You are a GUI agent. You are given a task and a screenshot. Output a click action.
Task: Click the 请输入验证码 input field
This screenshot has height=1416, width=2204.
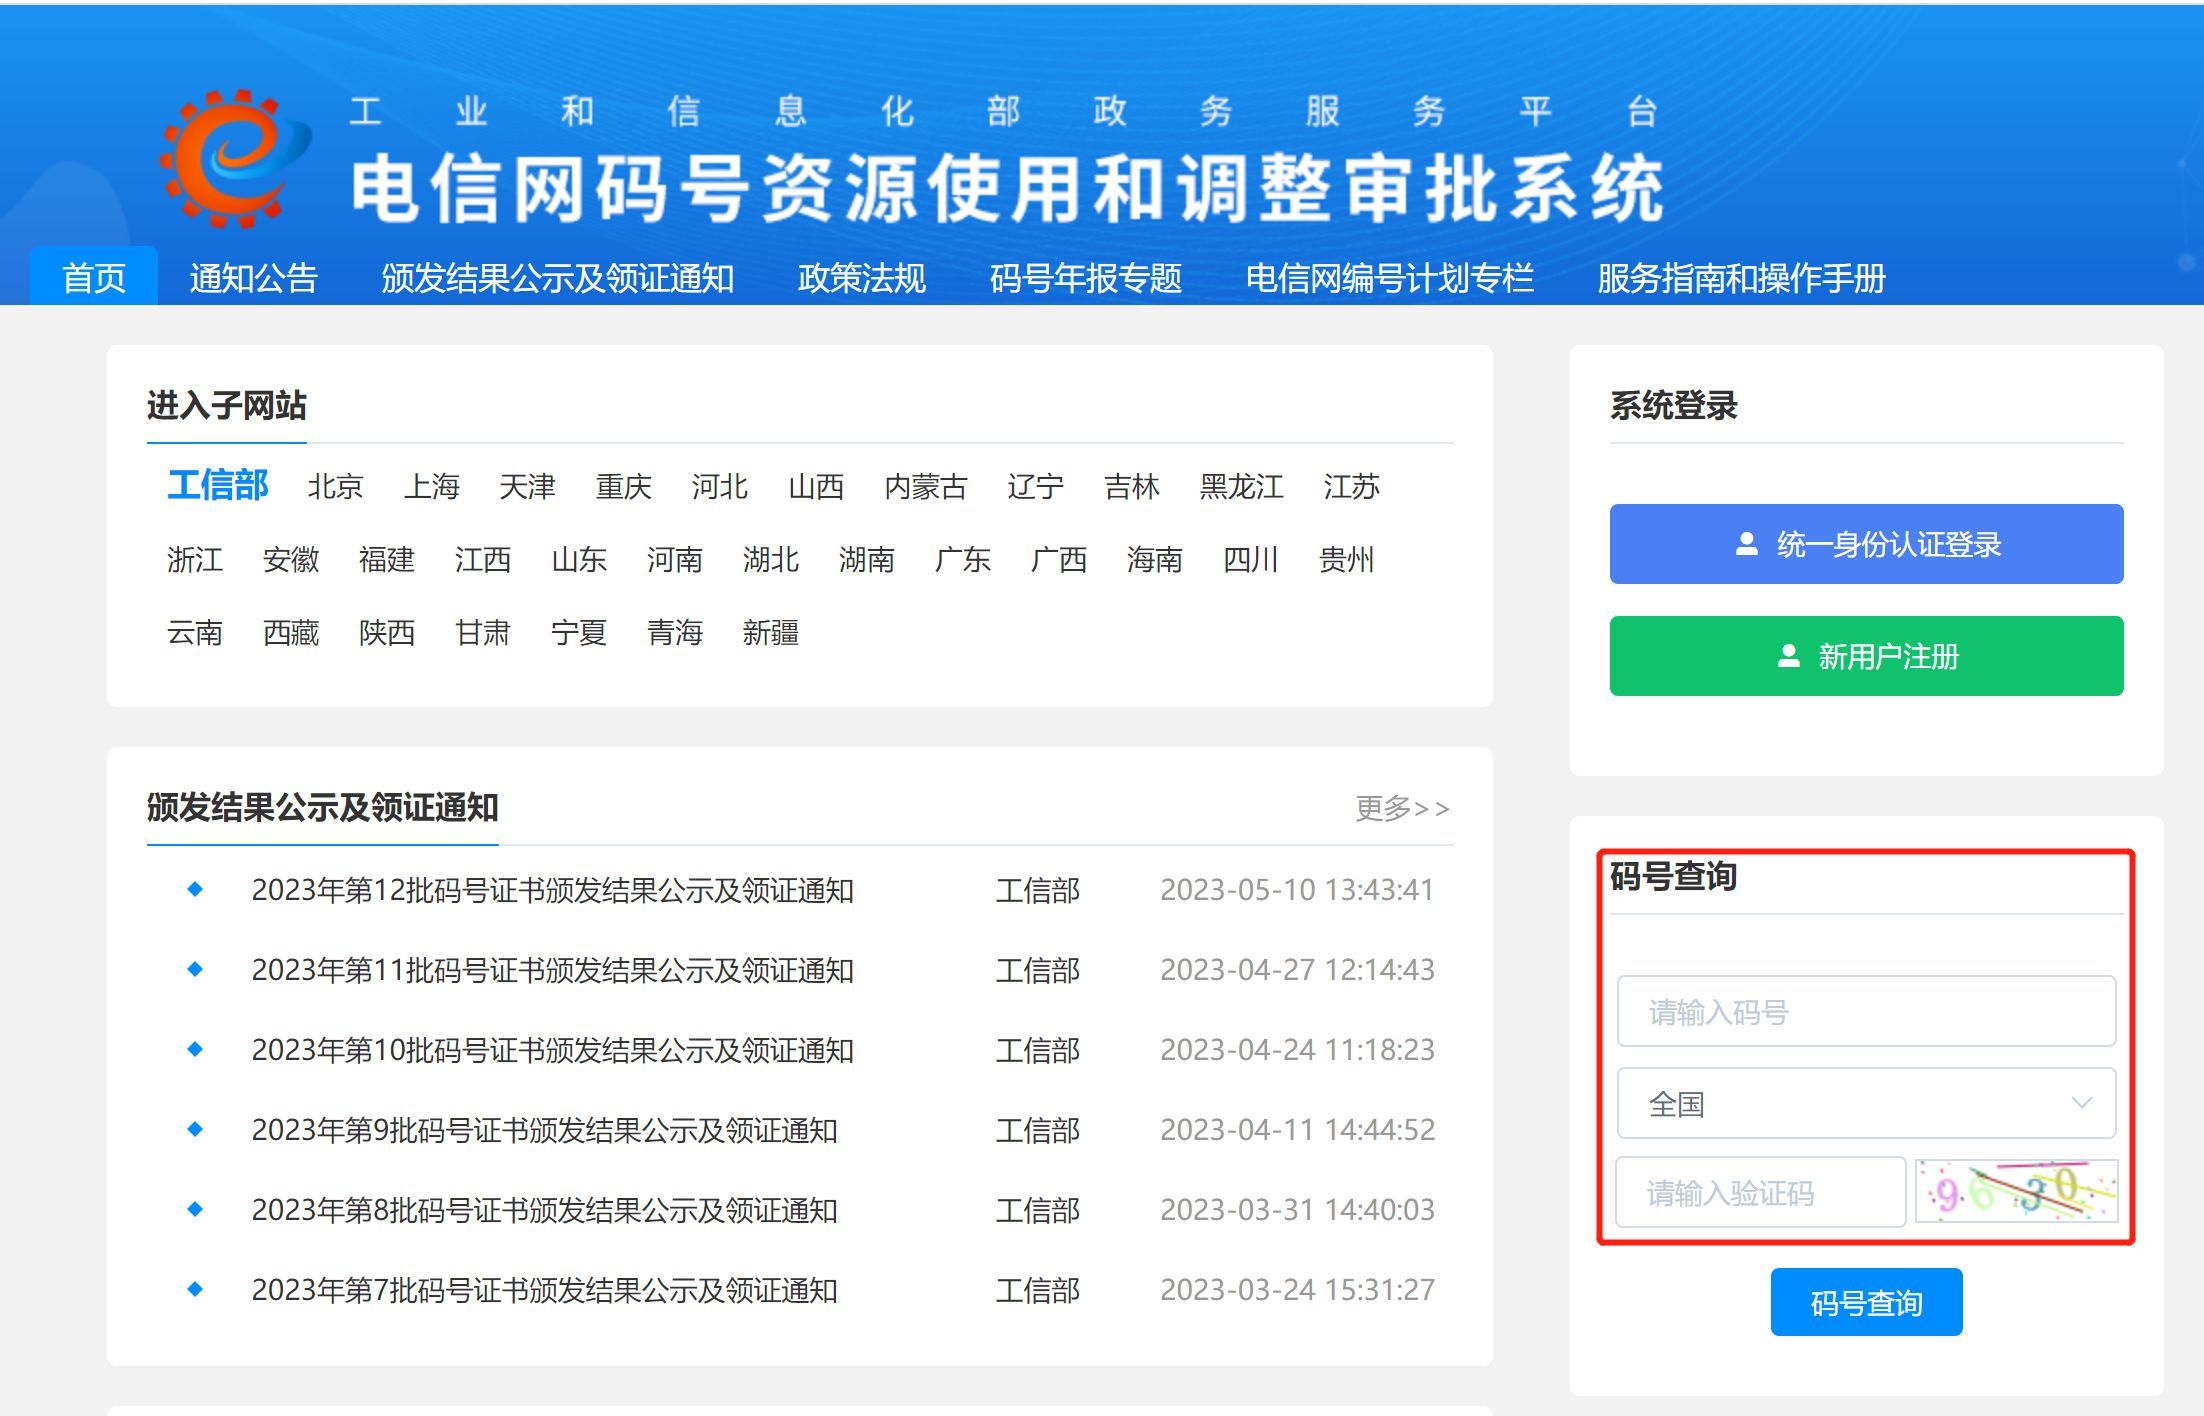[1760, 1192]
